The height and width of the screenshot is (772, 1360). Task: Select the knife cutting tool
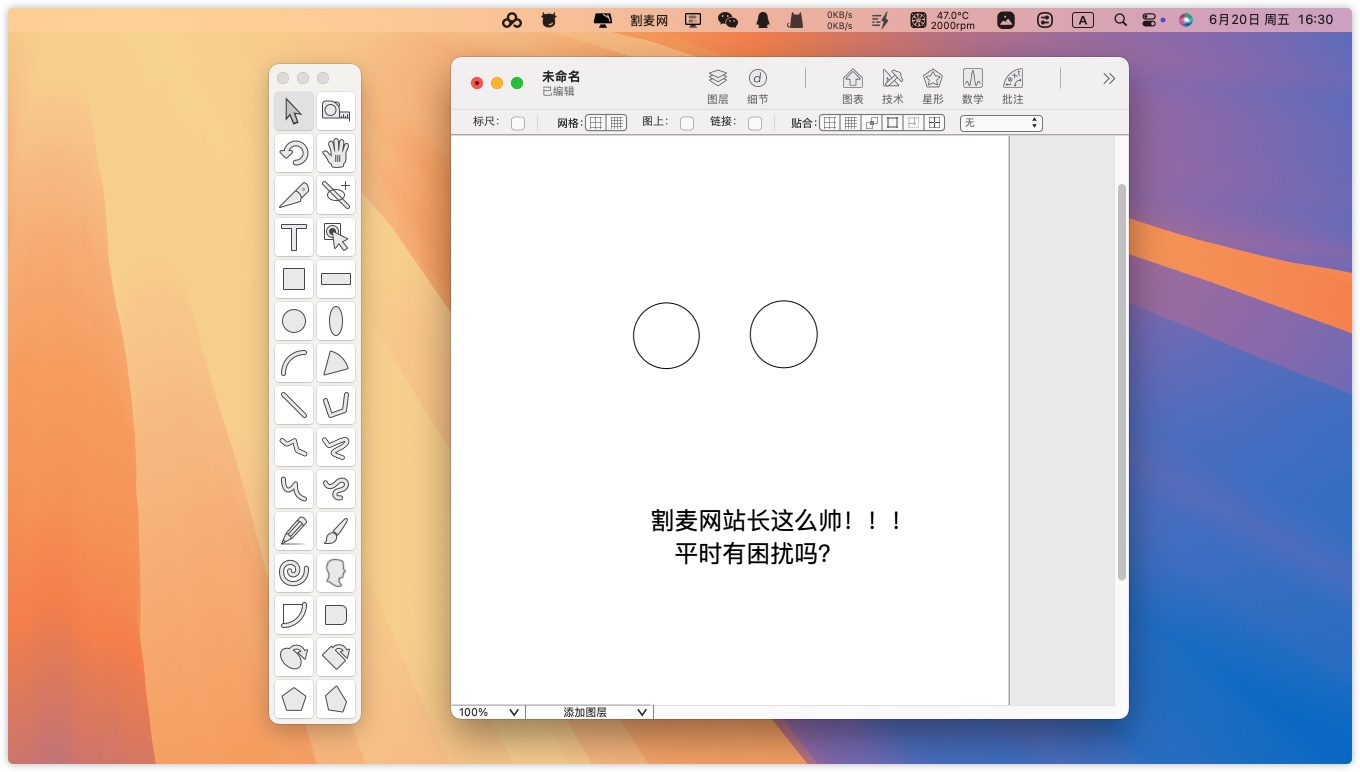(x=294, y=195)
